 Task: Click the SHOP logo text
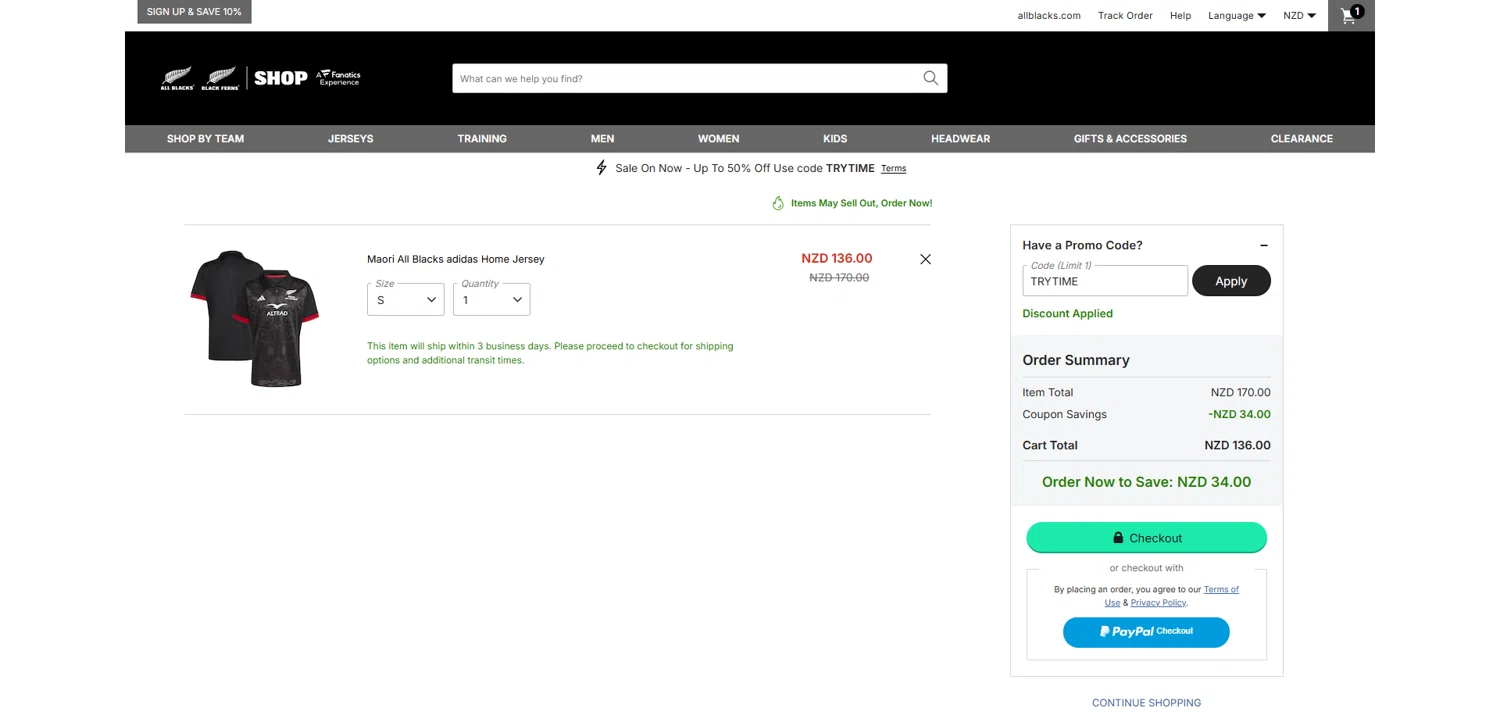(x=280, y=78)
